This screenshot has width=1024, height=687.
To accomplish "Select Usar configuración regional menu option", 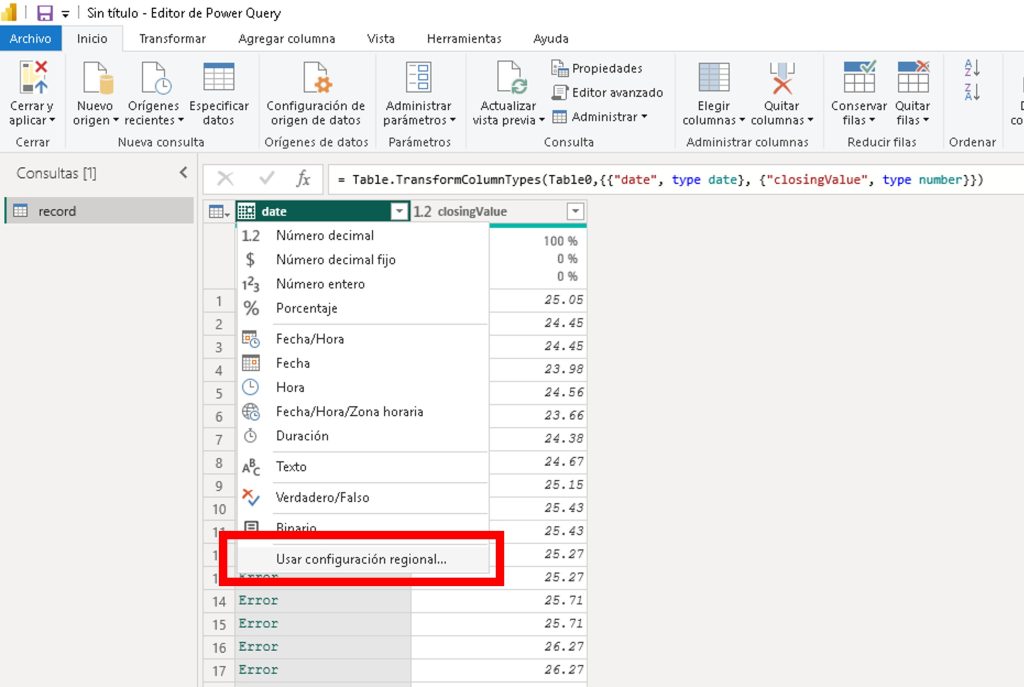I will (361, 560).
